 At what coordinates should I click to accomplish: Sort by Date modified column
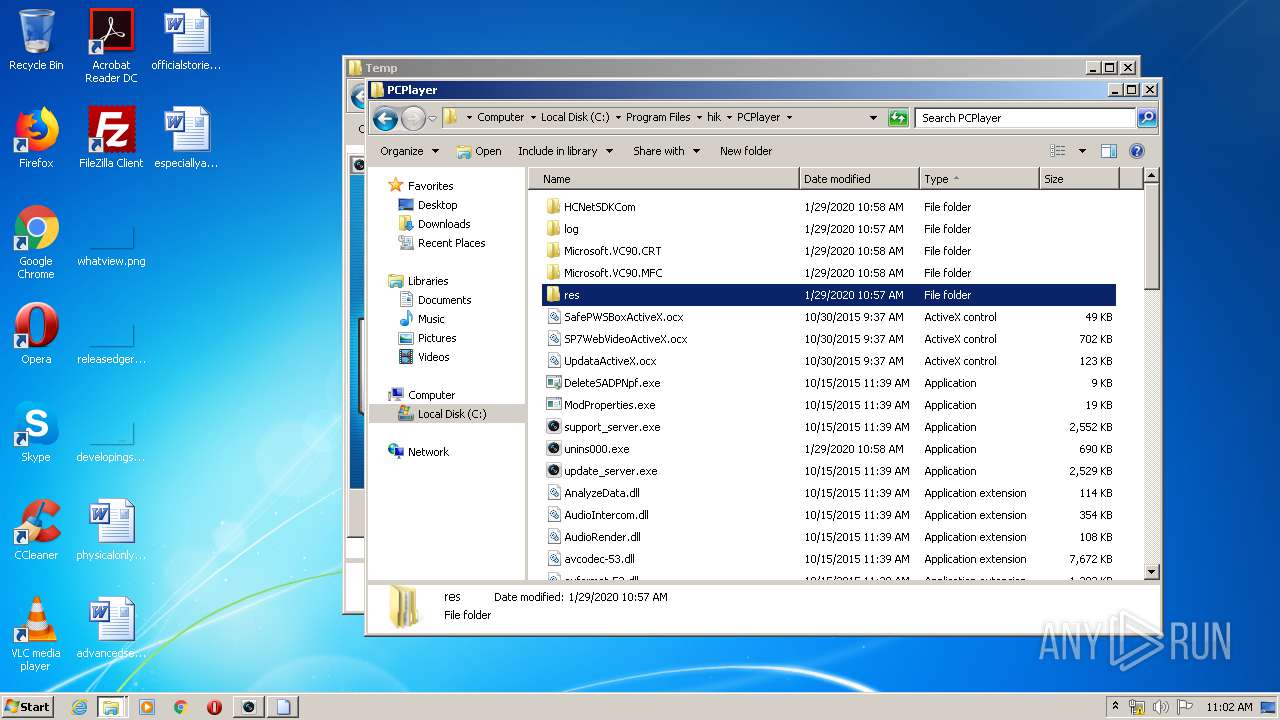859,179
